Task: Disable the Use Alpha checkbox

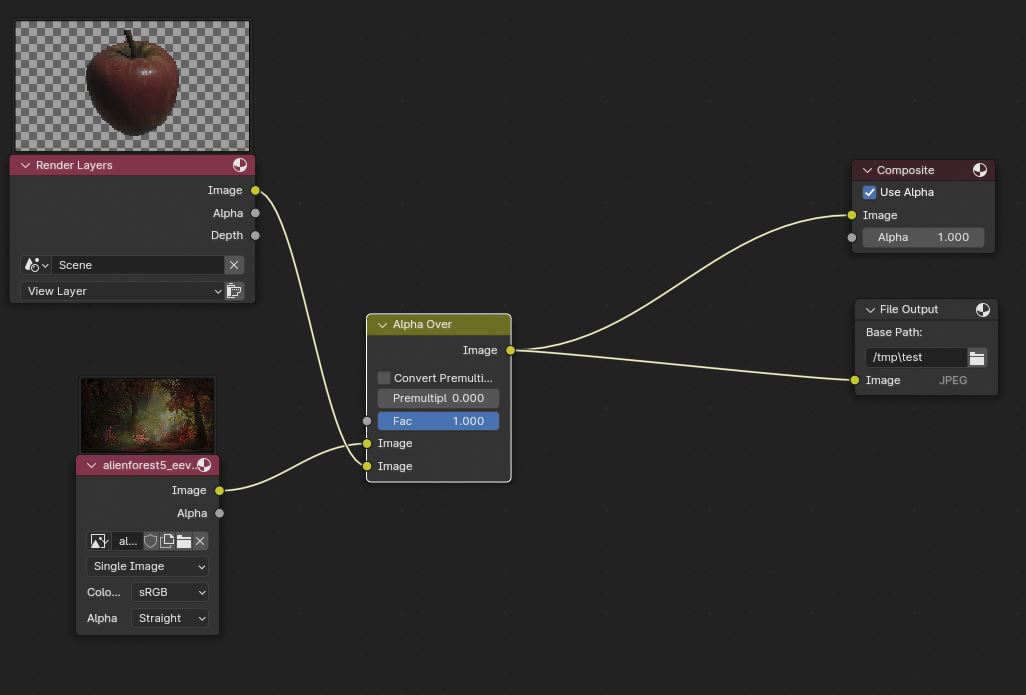Action: point(869,192)
